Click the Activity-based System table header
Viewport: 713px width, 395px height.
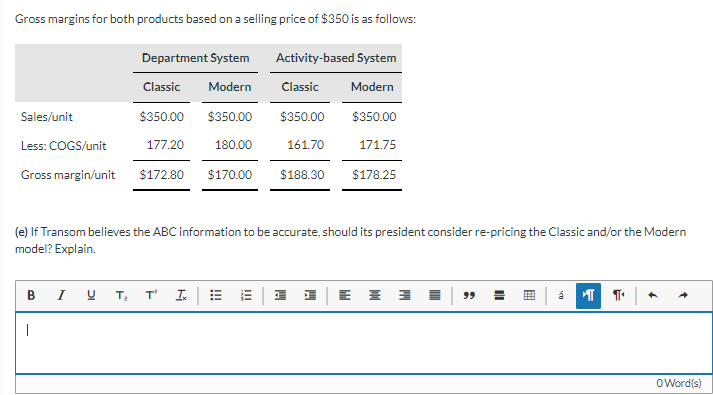pos(336,58)
